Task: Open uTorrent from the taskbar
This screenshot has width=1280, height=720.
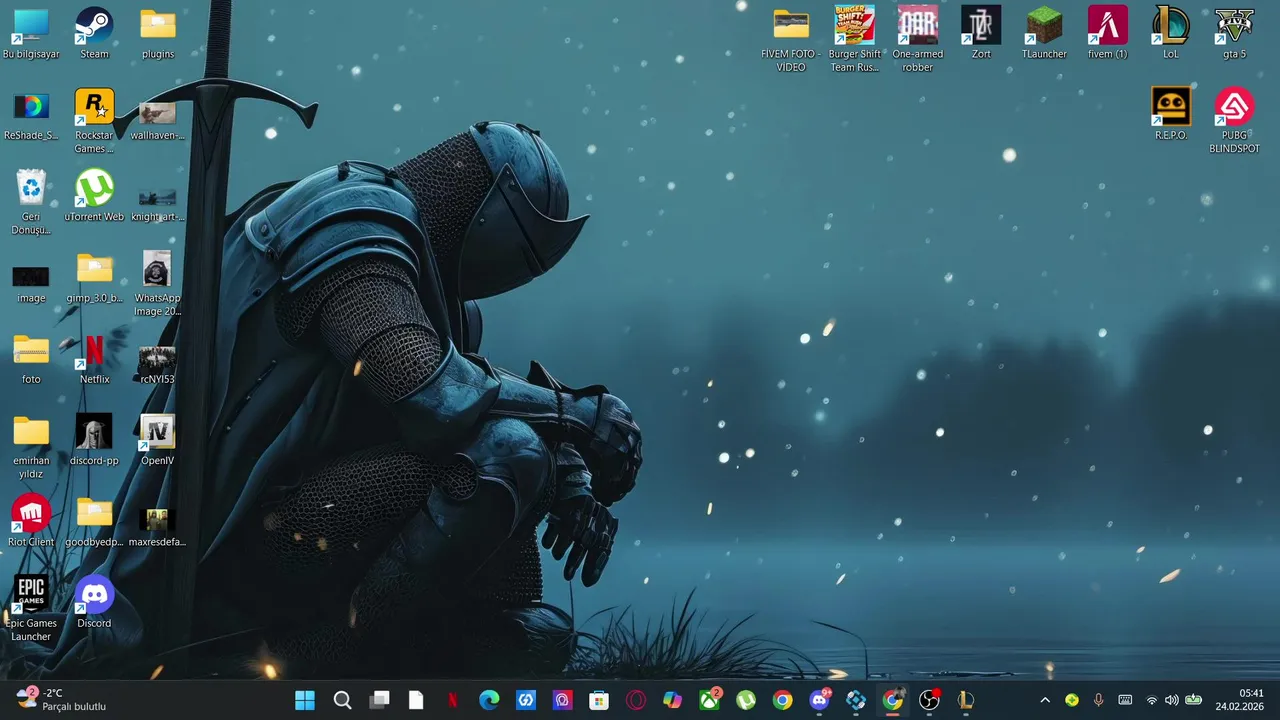Action: [x=746, y=700]
